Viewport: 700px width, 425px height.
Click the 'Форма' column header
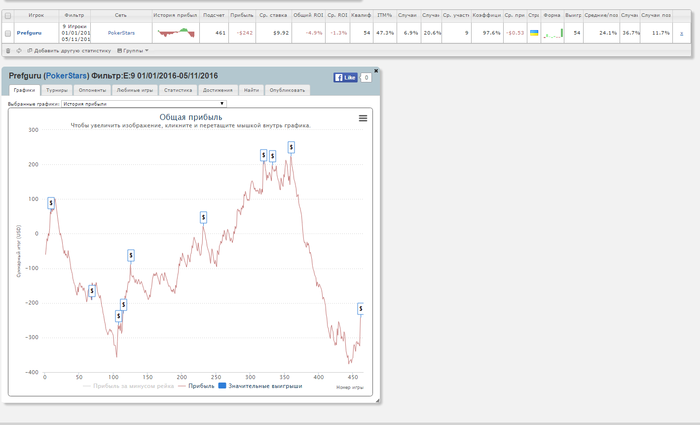coord(552,15)
